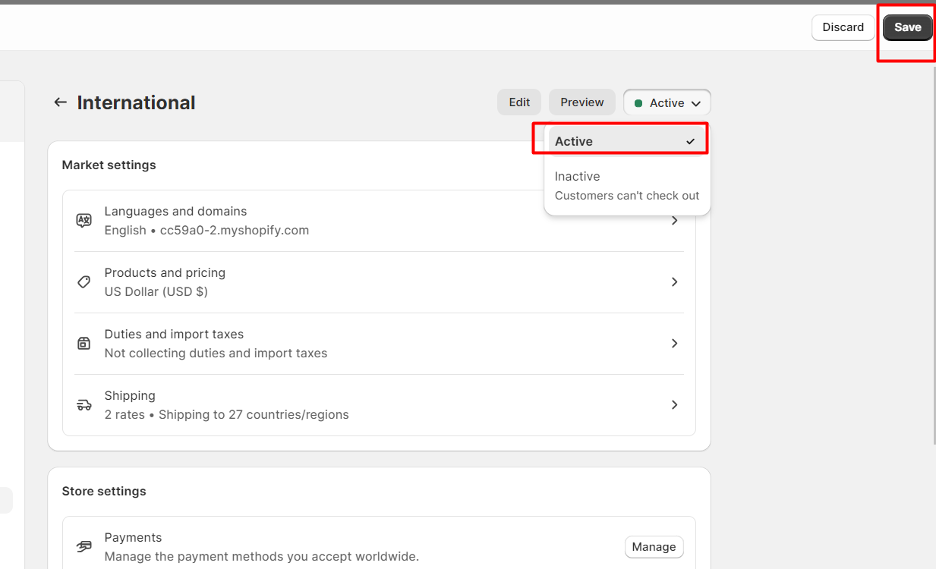
Task: Click the checkmark next to Active option
Action: pos(691,141)
